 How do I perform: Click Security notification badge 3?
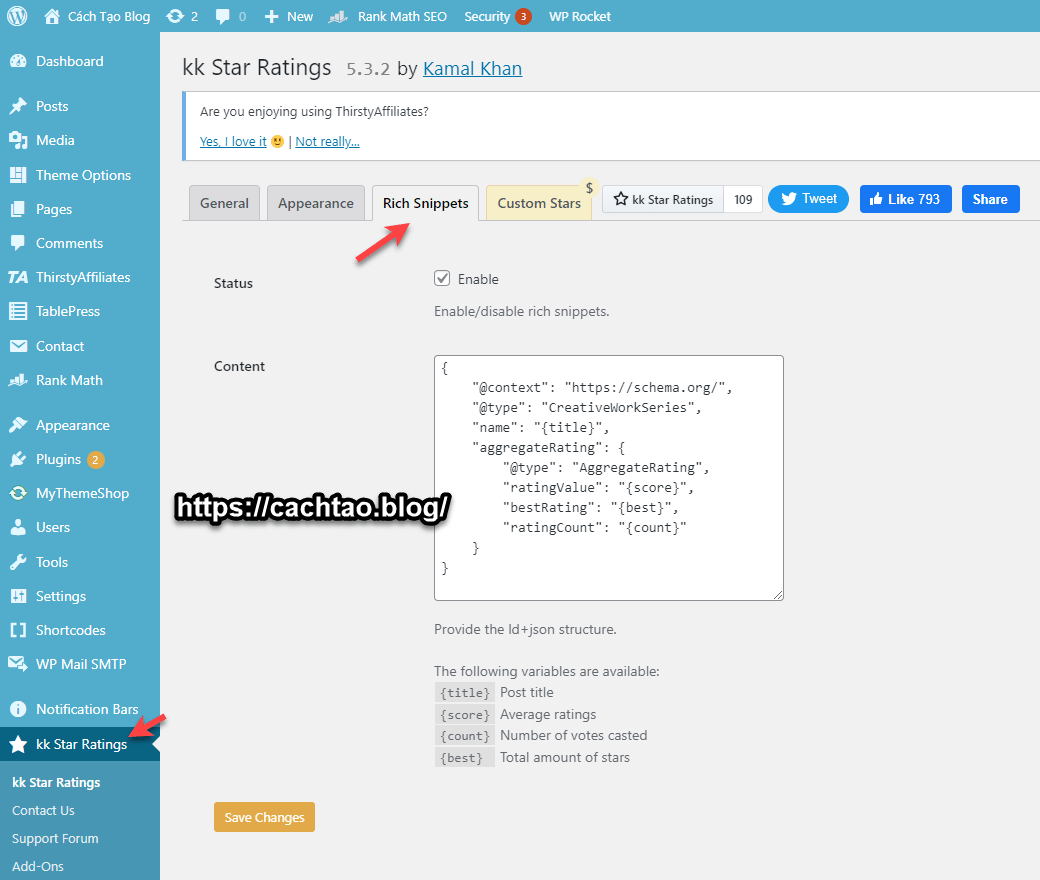(x=523, y=17)
